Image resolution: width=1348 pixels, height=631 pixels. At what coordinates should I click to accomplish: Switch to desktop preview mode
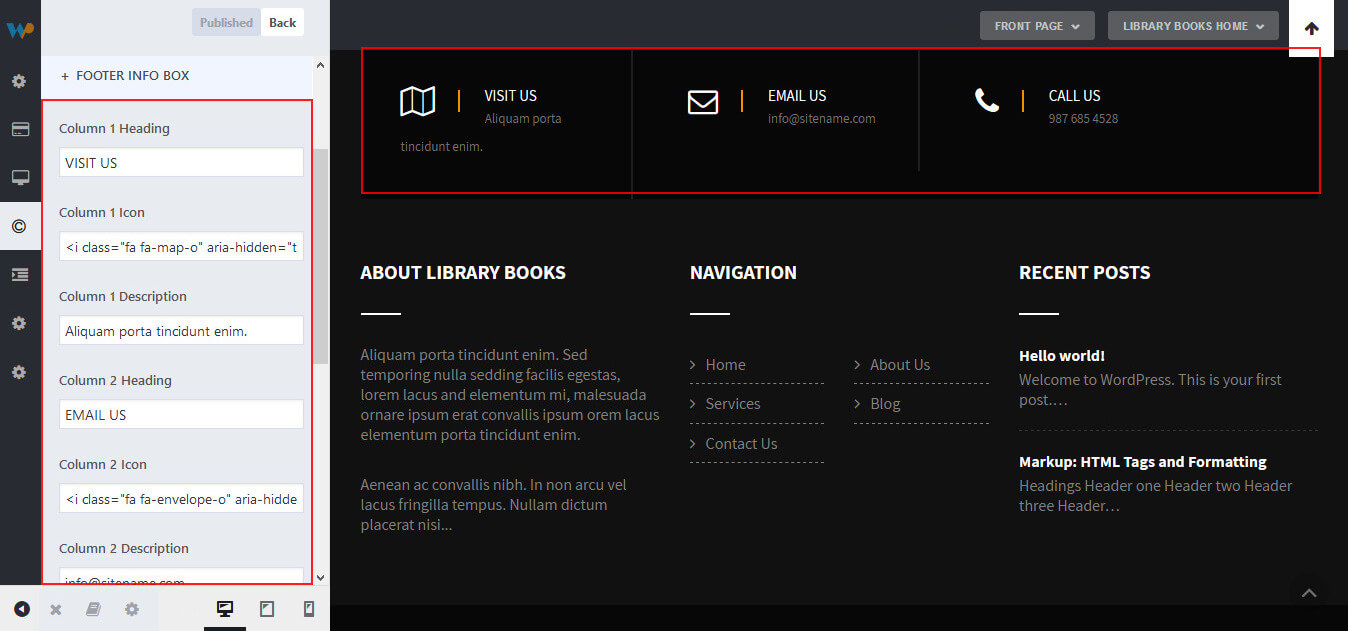(x=225, y=609)
